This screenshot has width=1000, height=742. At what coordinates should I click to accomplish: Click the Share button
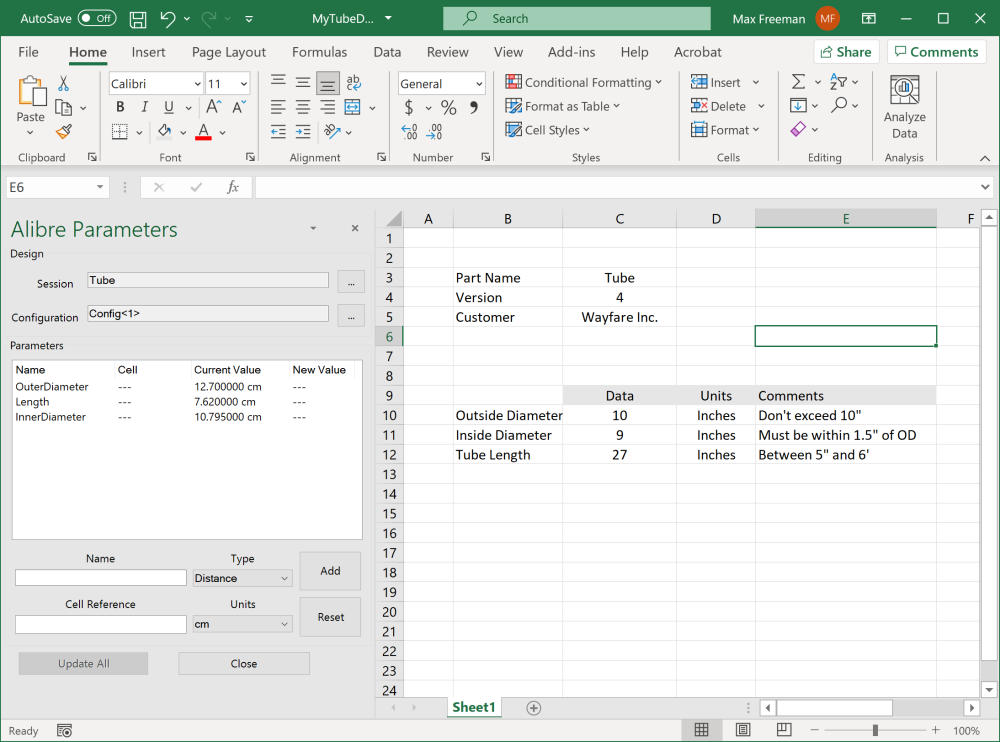point(846,52)
